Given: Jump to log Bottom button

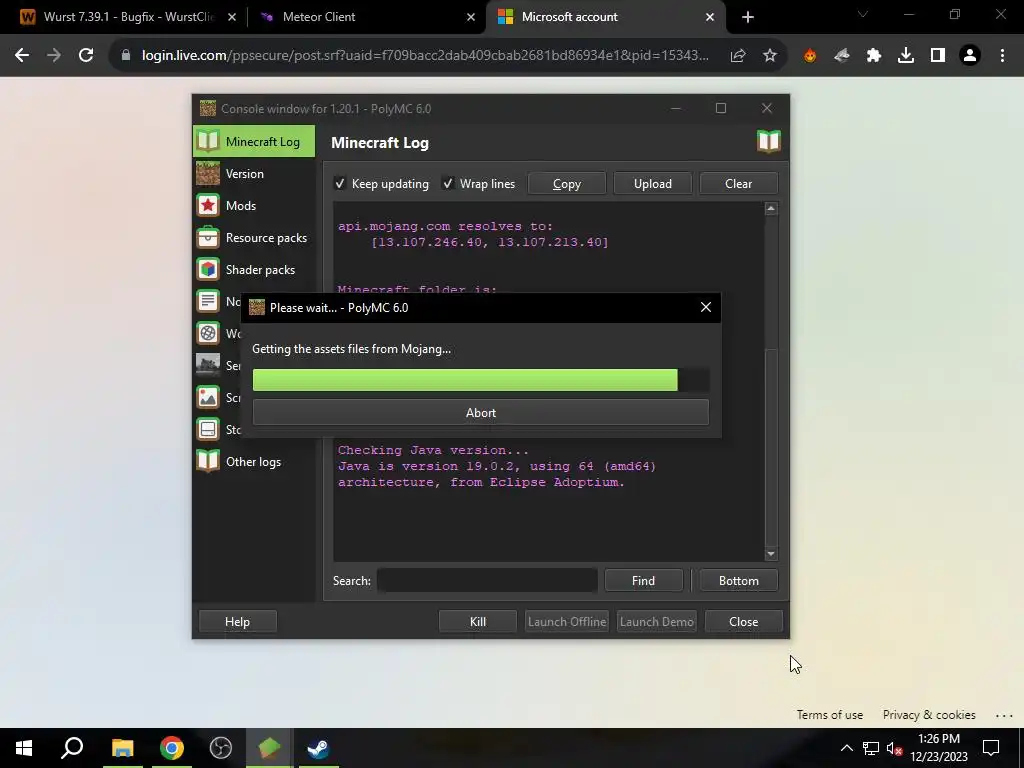Looking at the screenshot, I should click(x=739, y=581).
